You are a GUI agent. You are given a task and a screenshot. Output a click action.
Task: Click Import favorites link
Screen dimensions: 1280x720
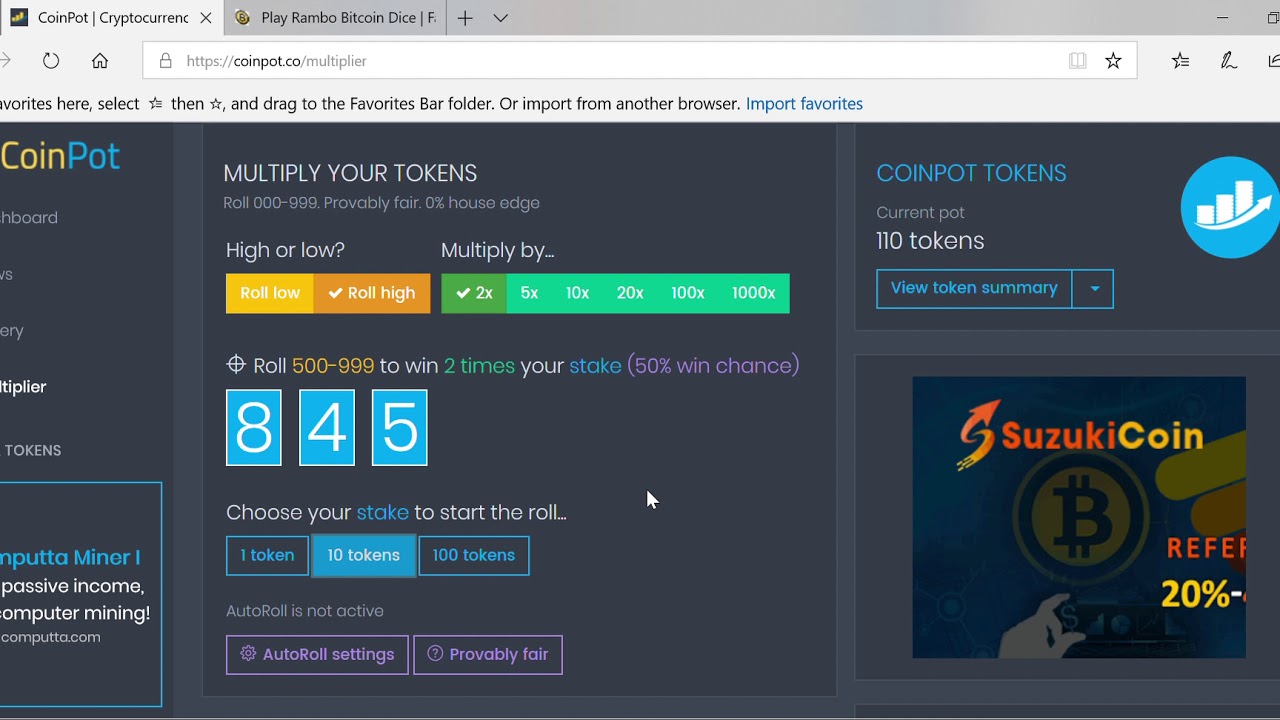[804, 104]
